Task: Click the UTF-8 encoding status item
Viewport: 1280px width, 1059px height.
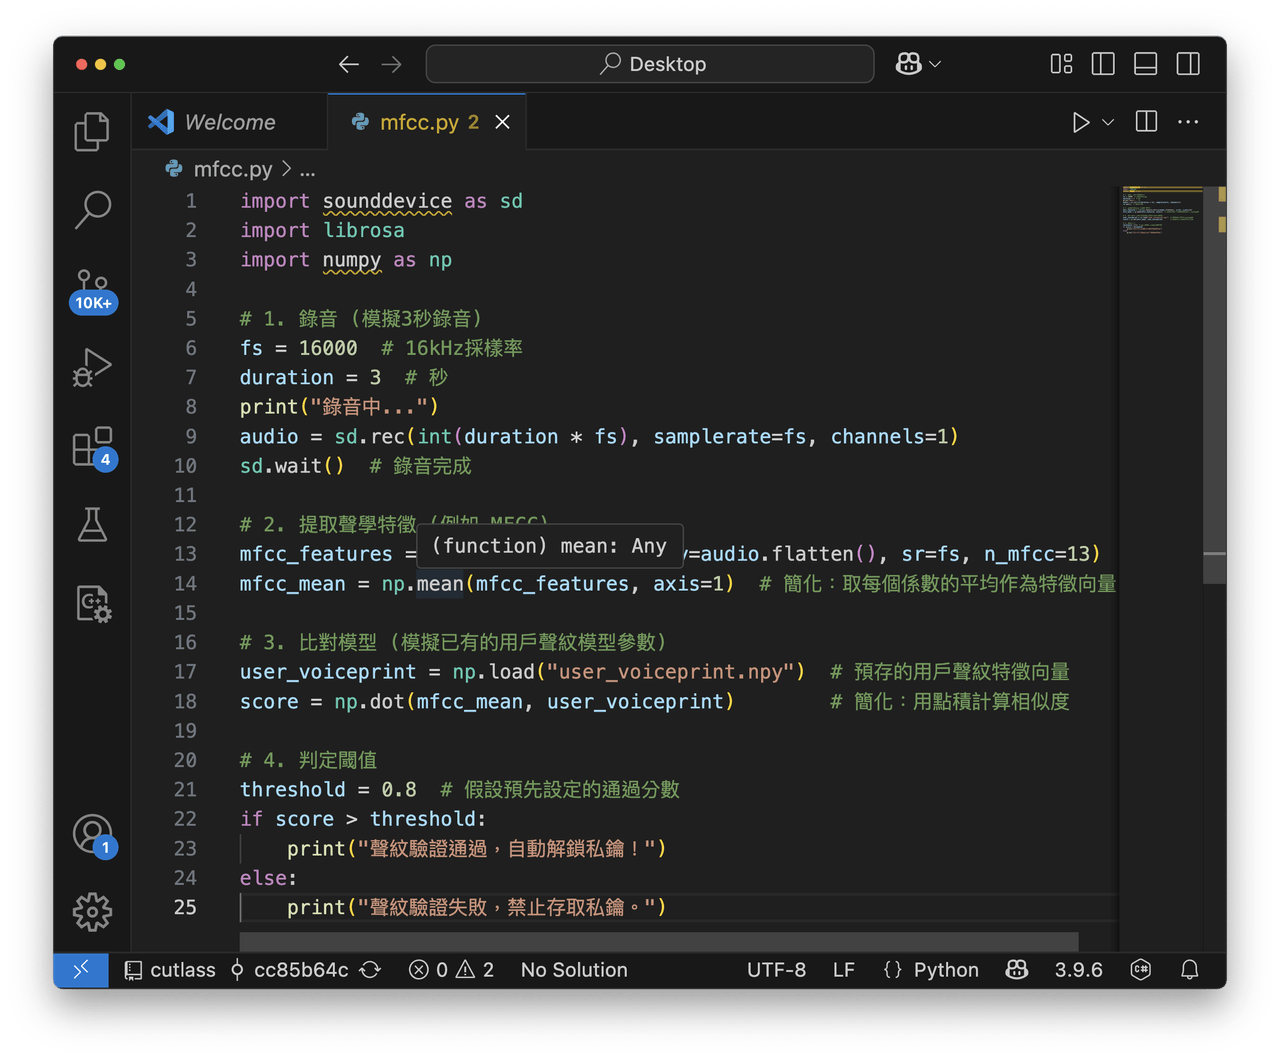Action: (776, 970)
